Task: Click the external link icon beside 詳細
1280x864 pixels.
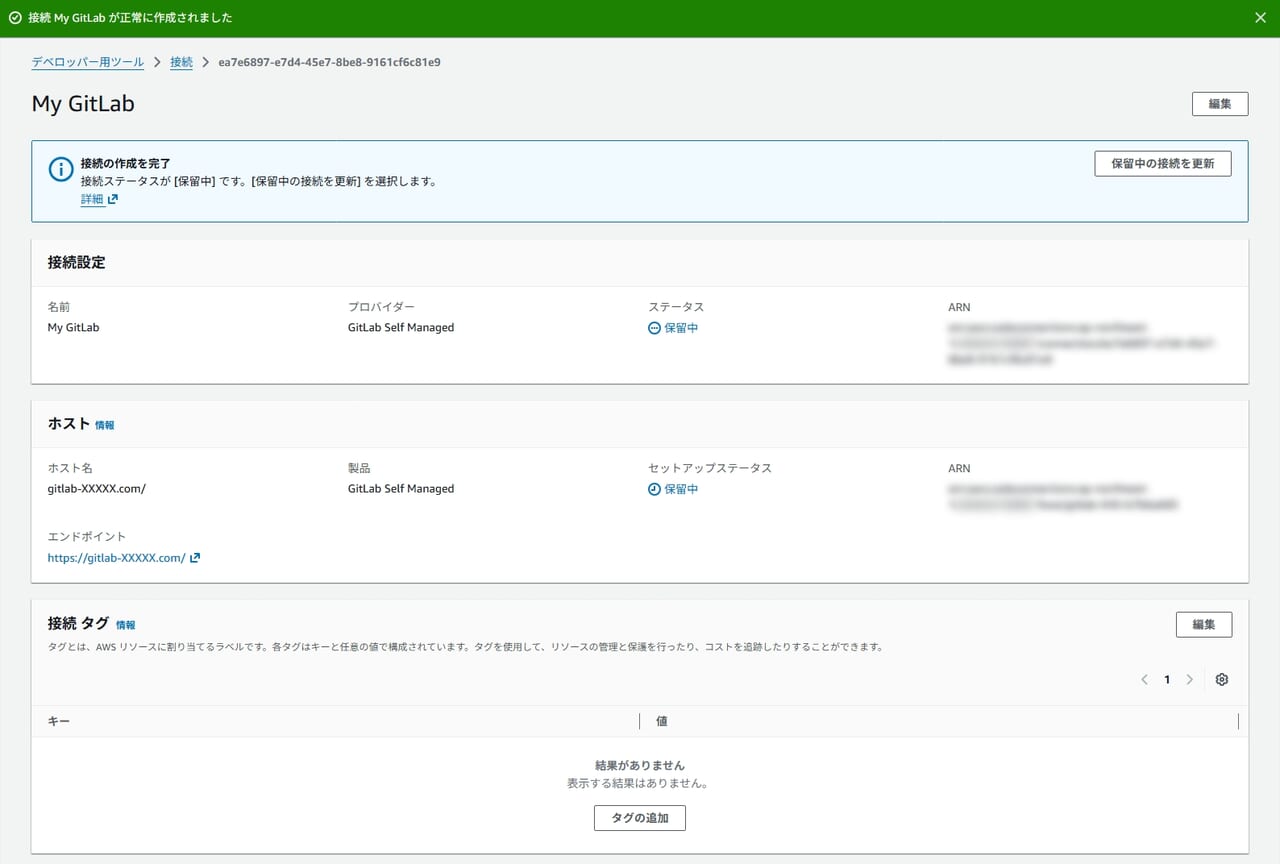Action: click(x=113, y=199)
